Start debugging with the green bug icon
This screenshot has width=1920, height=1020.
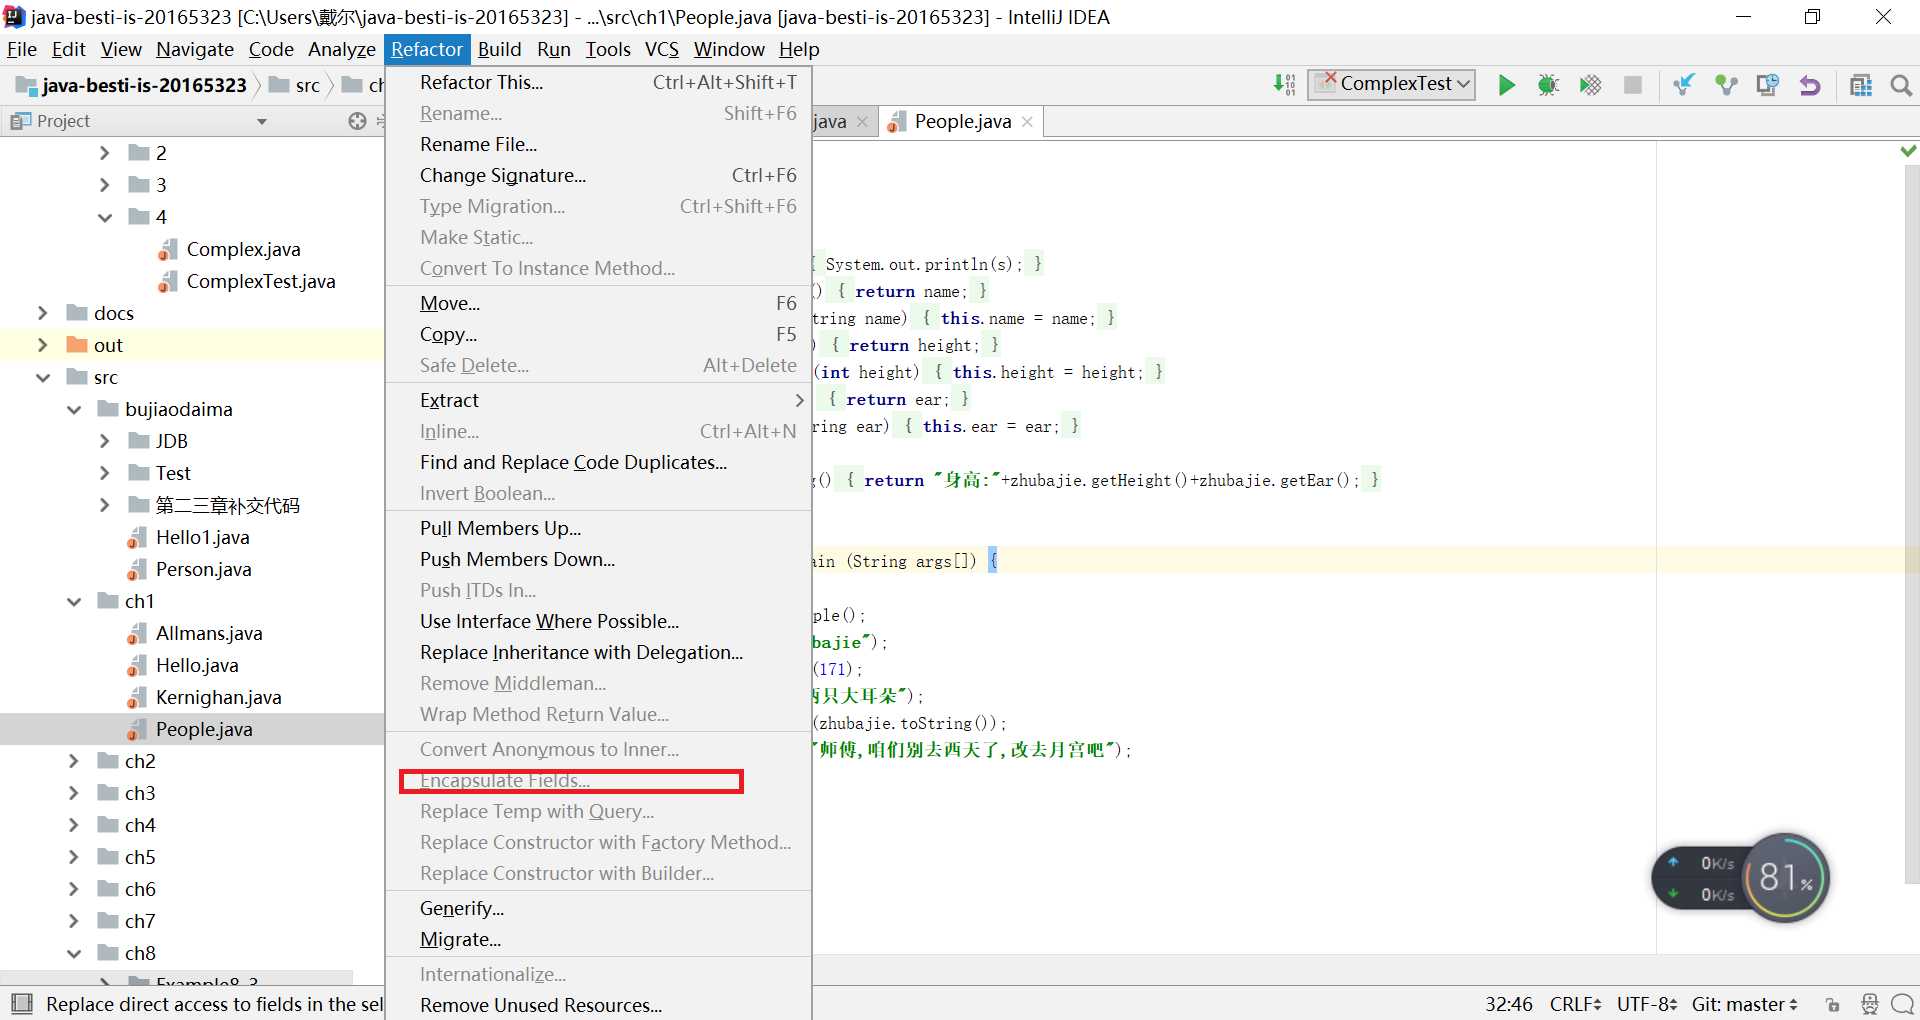(x=1548, y=85)
